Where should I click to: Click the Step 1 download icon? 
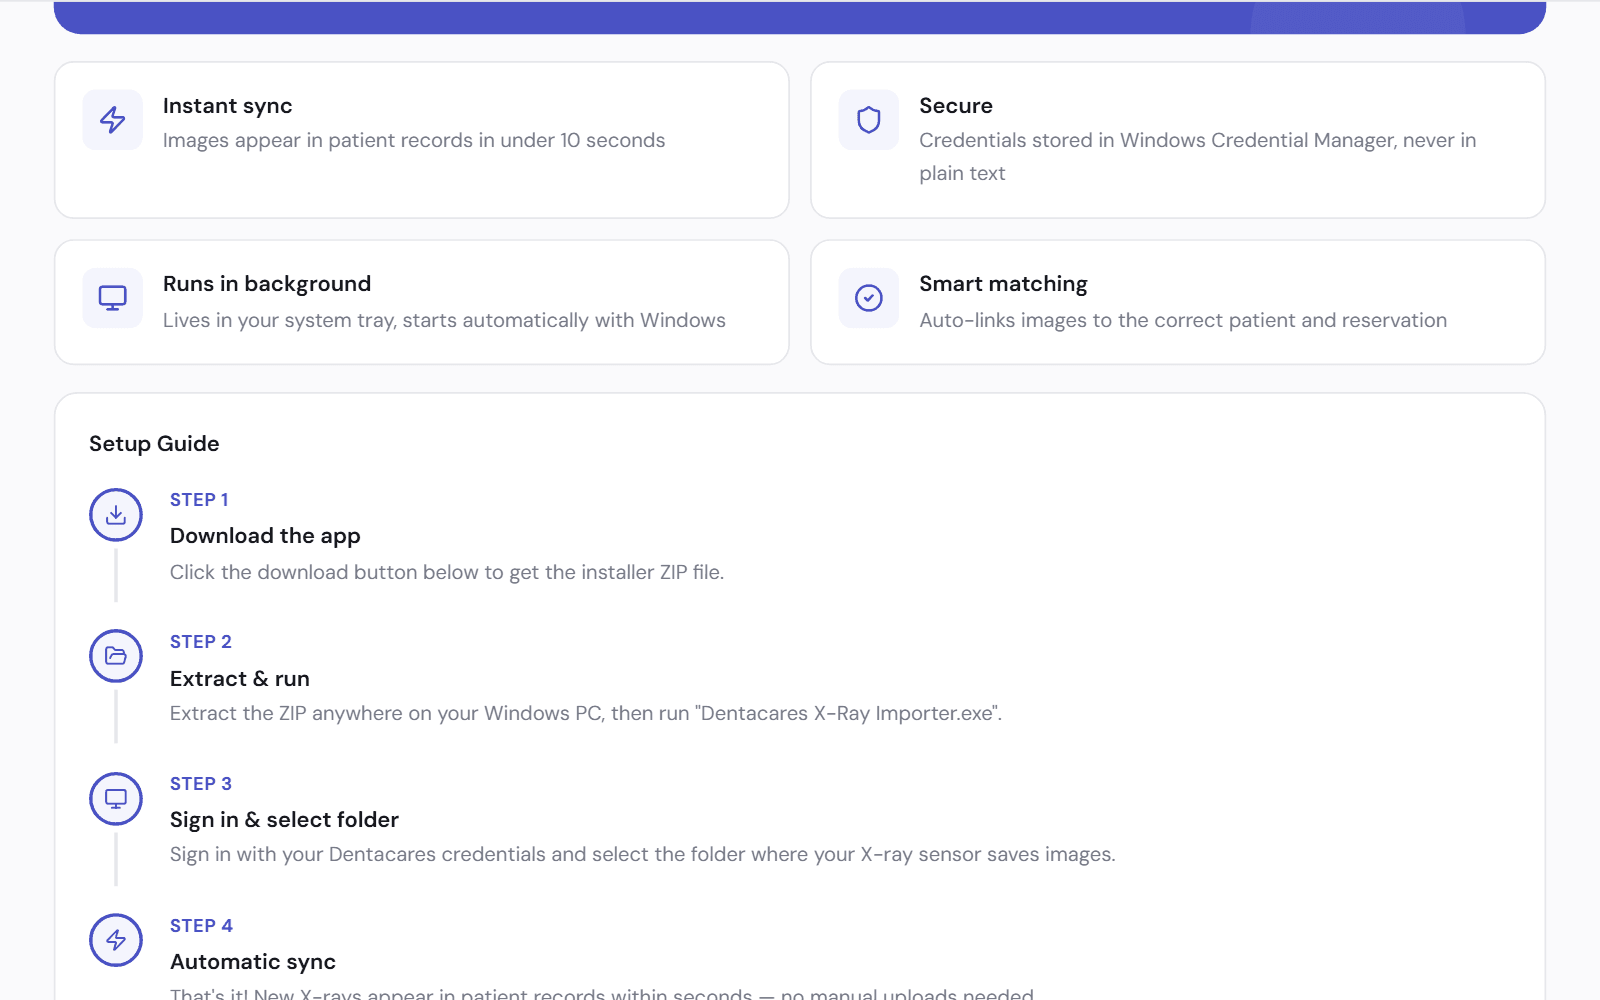(x=116, y=515)
